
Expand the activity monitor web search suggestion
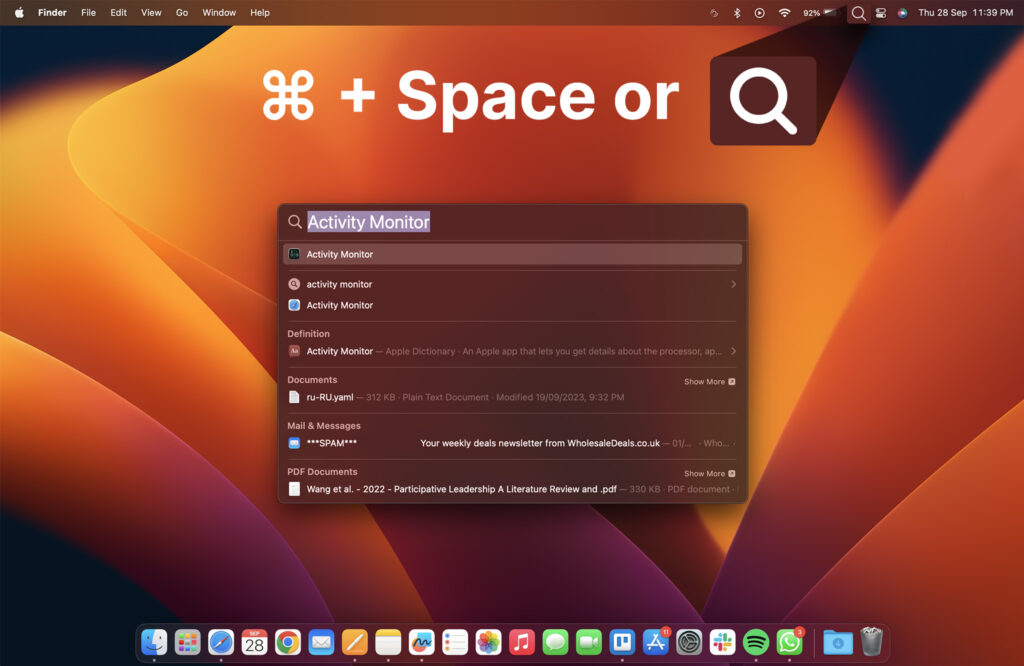point(733,284)
